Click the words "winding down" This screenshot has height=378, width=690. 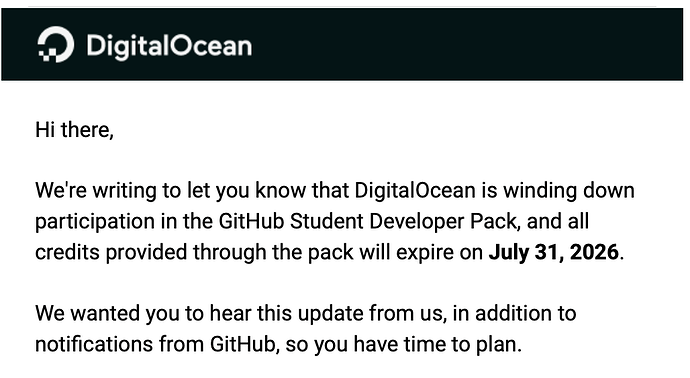tap(569, 191)
